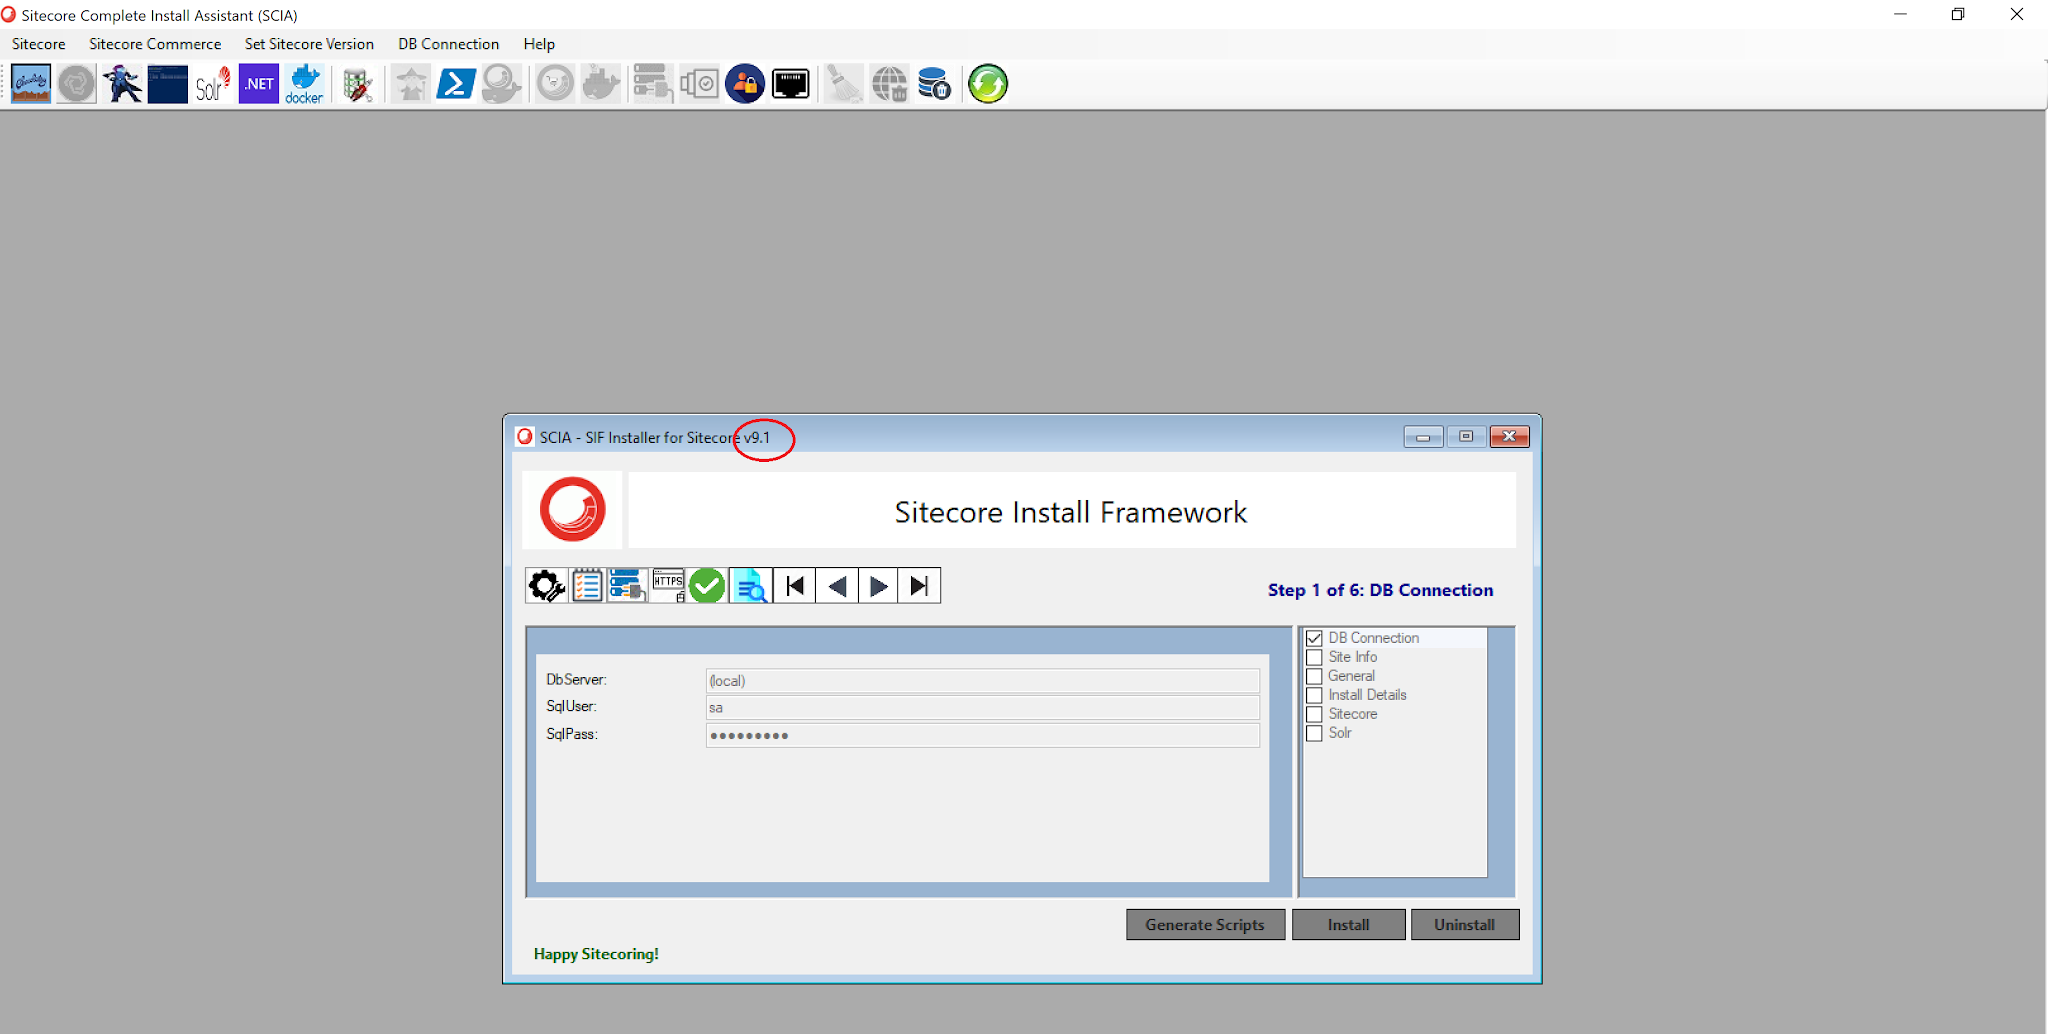The height and width of the screenshot is (1034, 2048).
Task: Open the Sitecore Commerce menu
Action: (x=155, y=44)
